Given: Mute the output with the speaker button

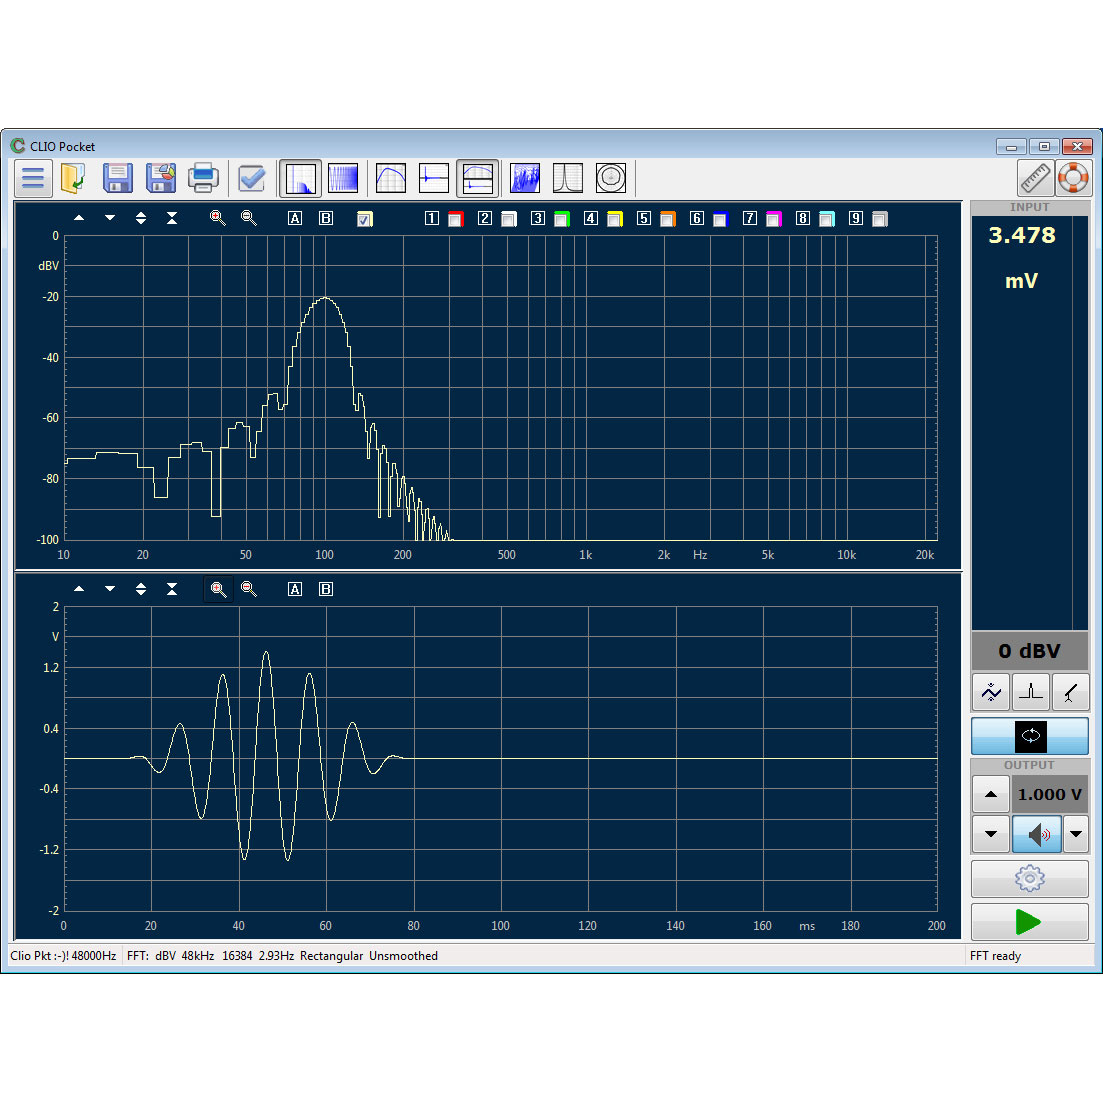Looking at the screenshot, I should [x=1037, y=834].
